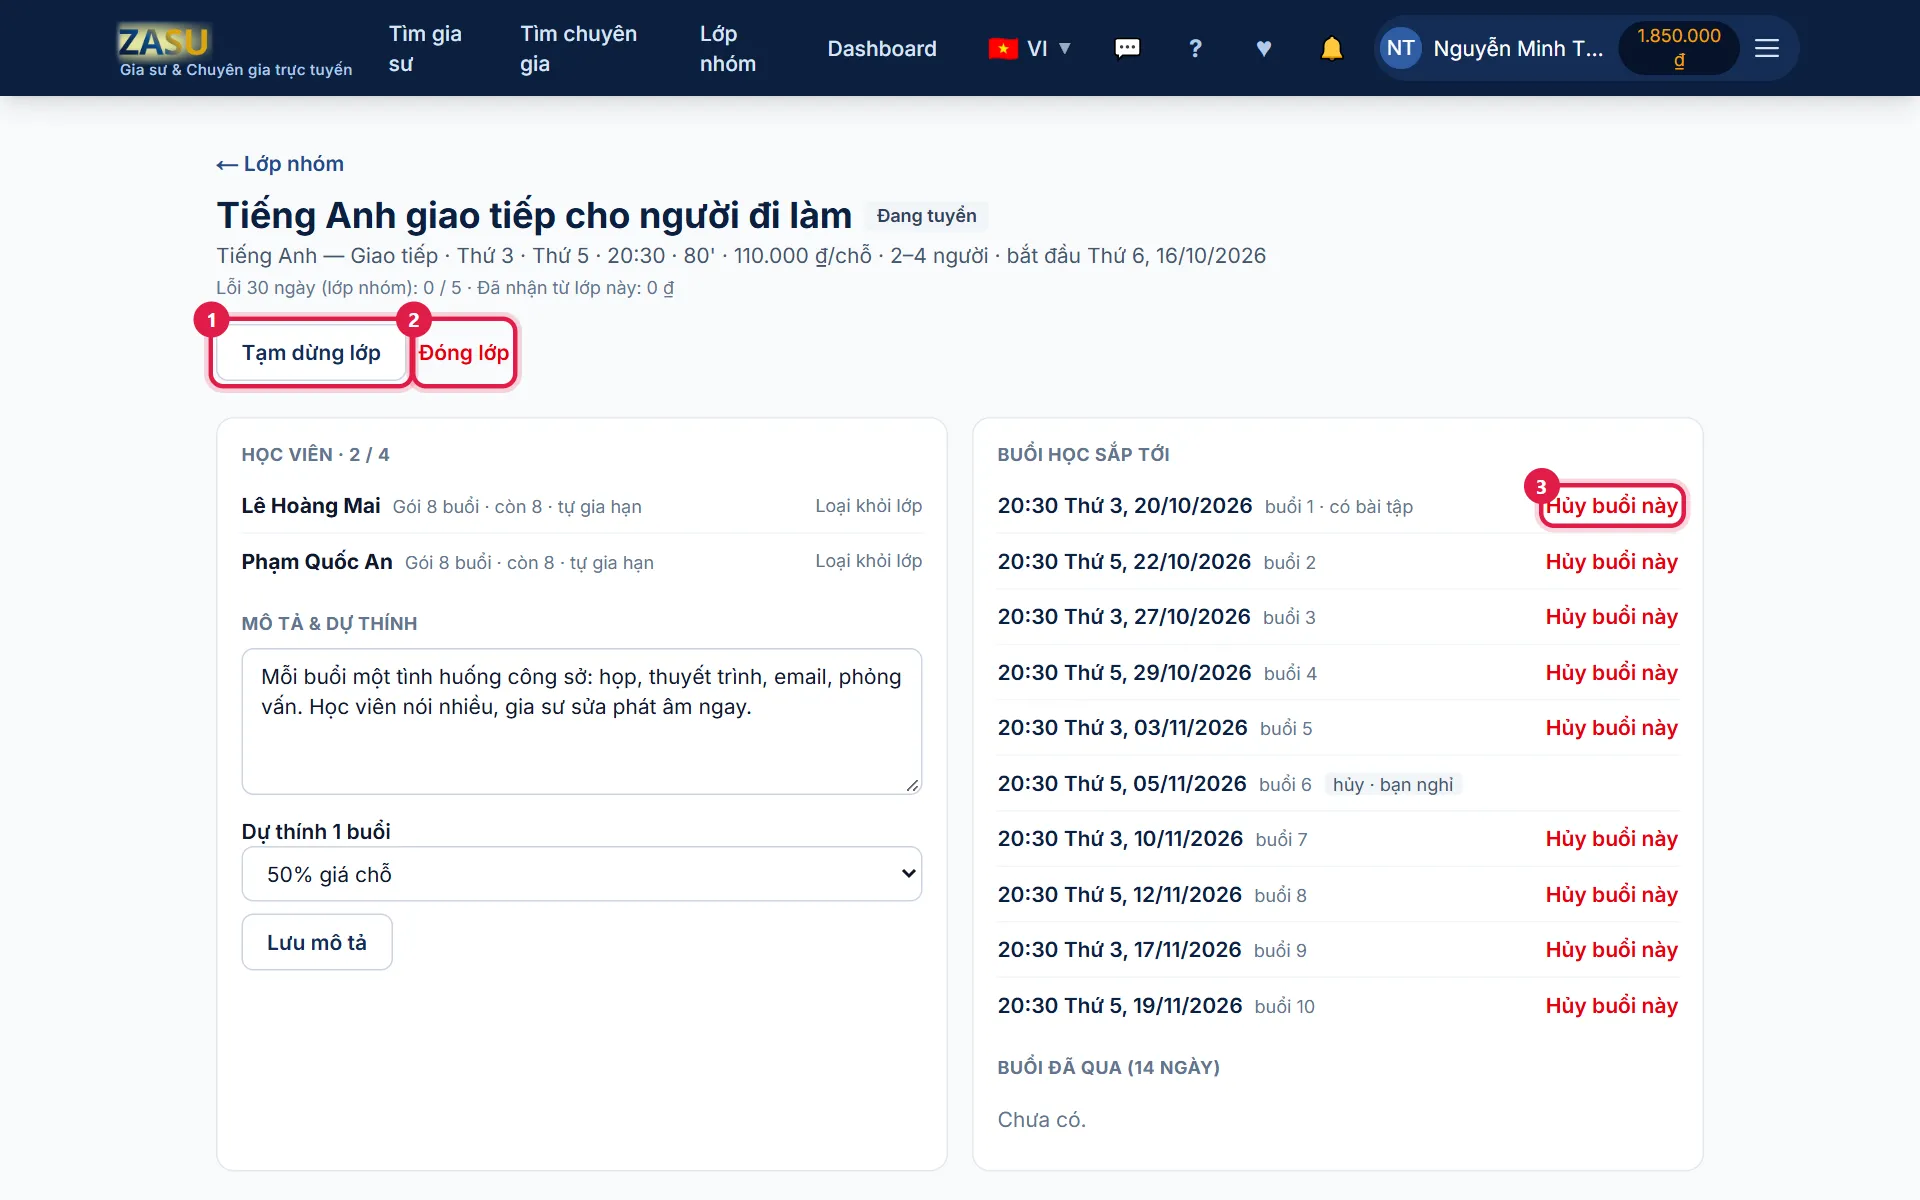This screenshot has width=1920, height=1200.
Task: Cancel session on 20/10/2026
Action: (x=1611, y=506)
